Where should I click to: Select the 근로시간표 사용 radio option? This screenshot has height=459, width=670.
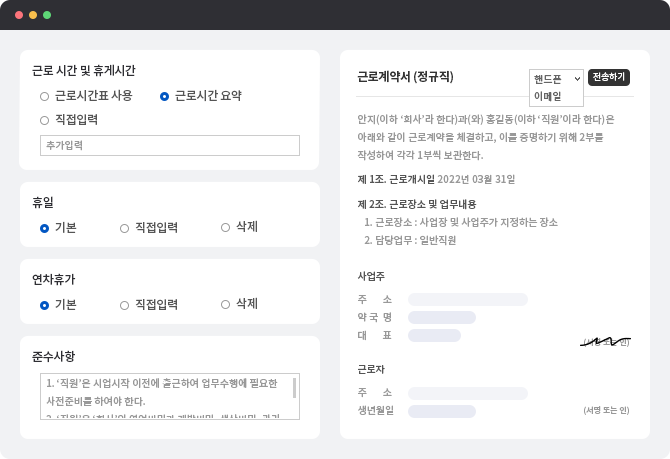(x=45, y=96)
